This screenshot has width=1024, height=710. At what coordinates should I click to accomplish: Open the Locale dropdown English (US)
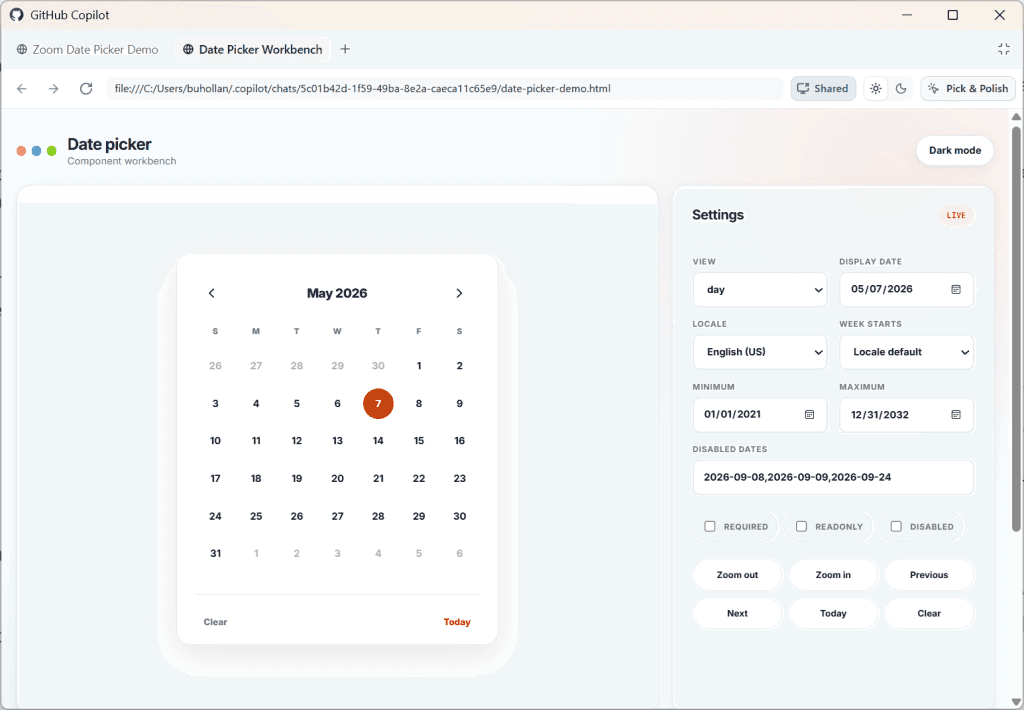coord(760,352)
